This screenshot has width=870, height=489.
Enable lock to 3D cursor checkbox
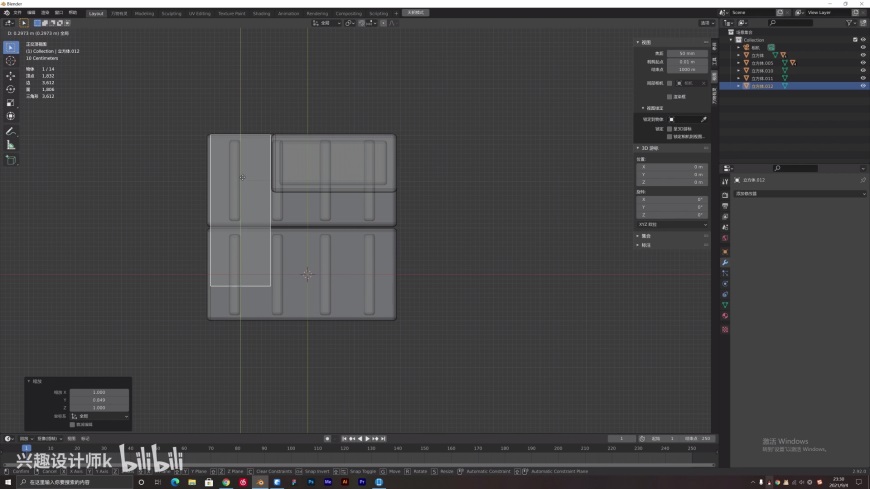(x=670, y=129)
